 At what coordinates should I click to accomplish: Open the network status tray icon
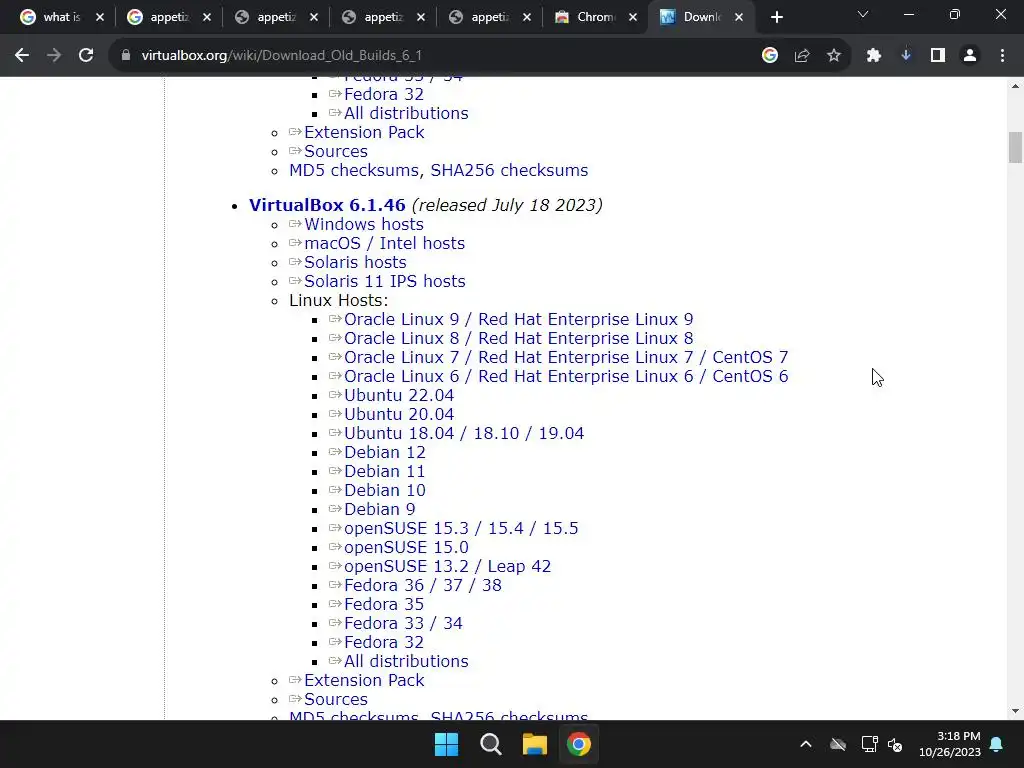[869, 744]
